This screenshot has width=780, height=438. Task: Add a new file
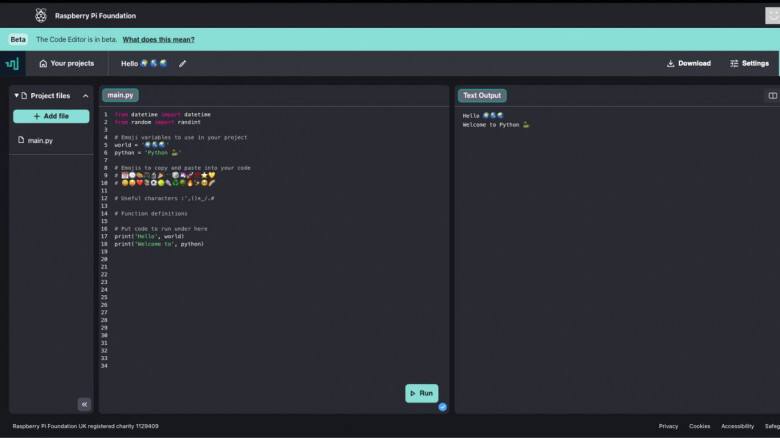[51, 116]
